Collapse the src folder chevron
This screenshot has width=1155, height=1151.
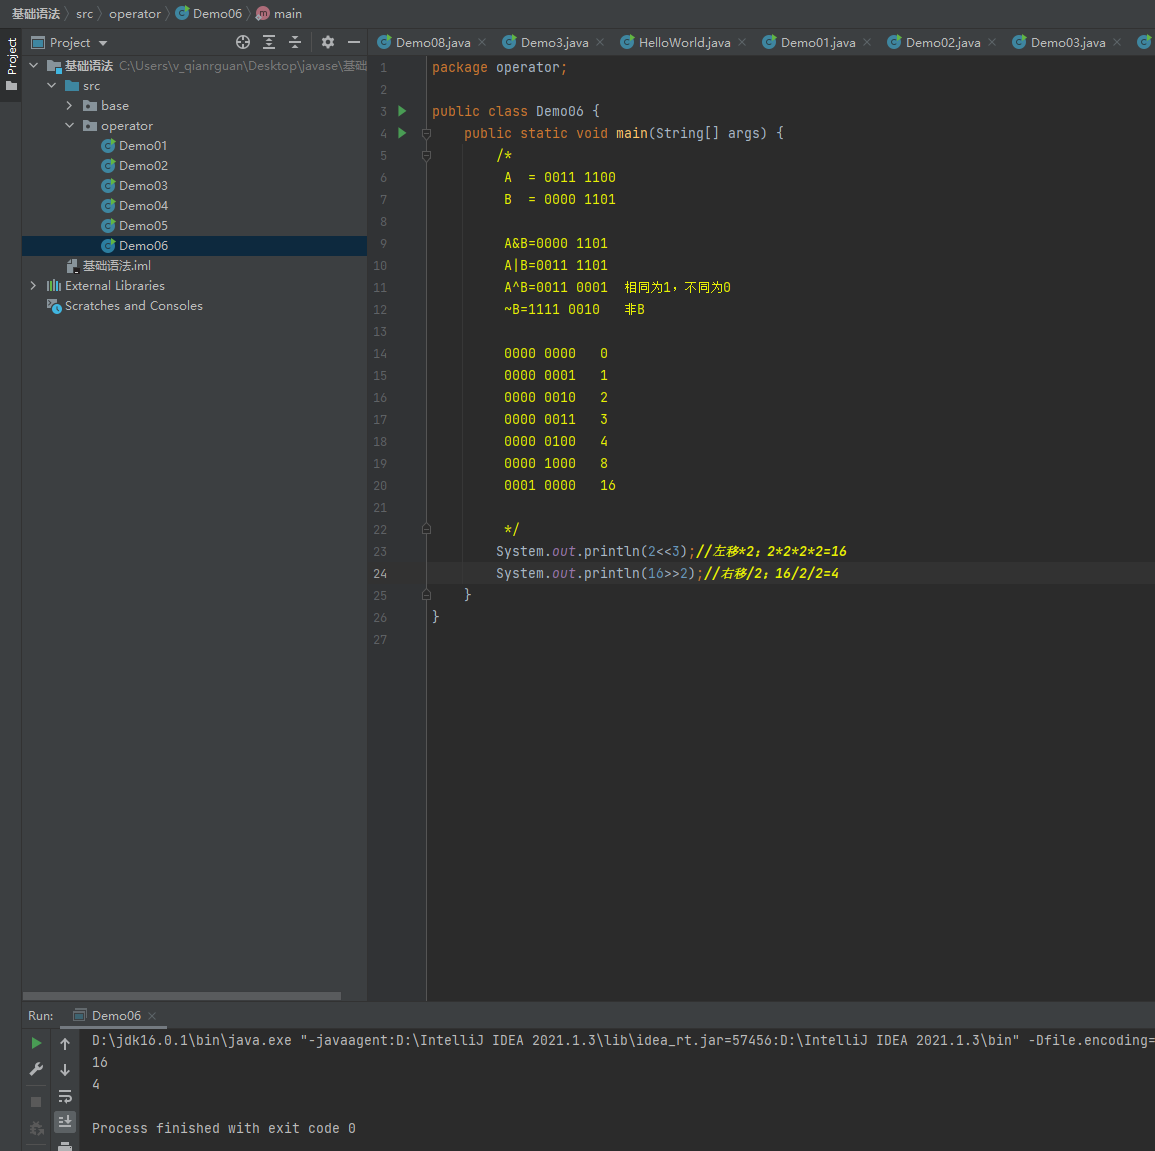(x=52, y=85)
